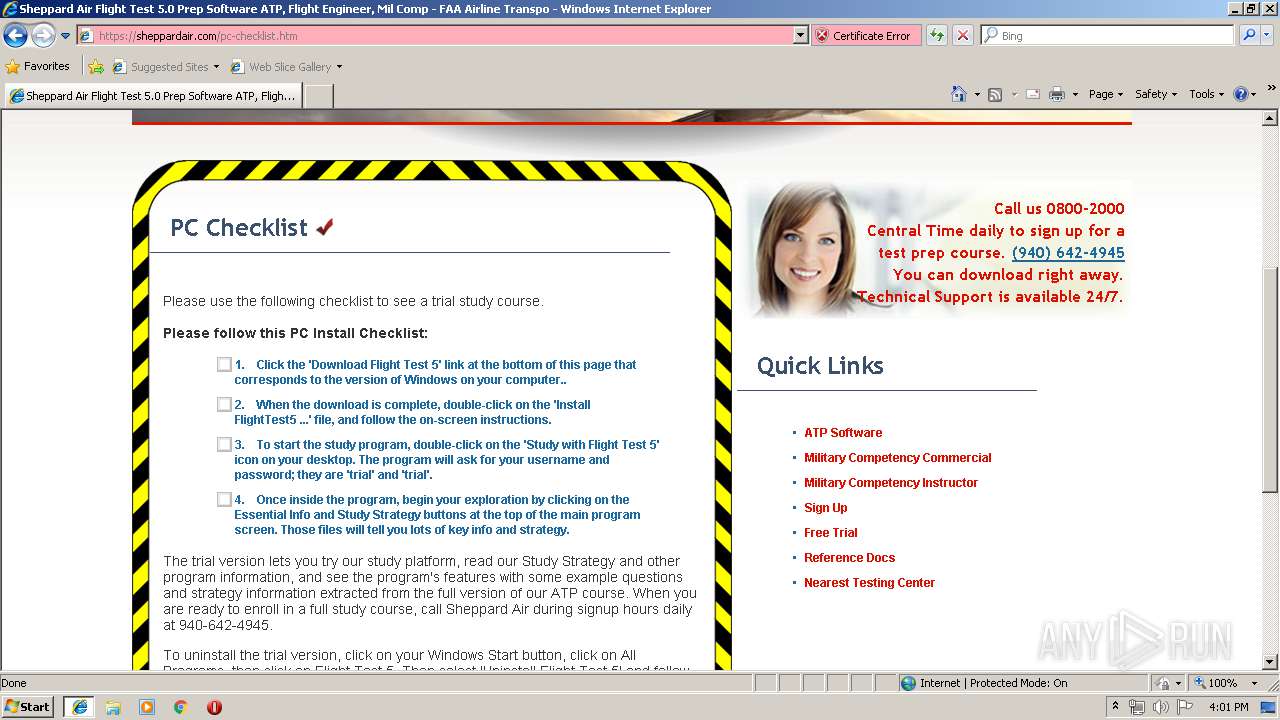Click the red checkmark beside PC Checklist
The height and width of the screenshot is (720, 1280).
[x=324, y=228]
